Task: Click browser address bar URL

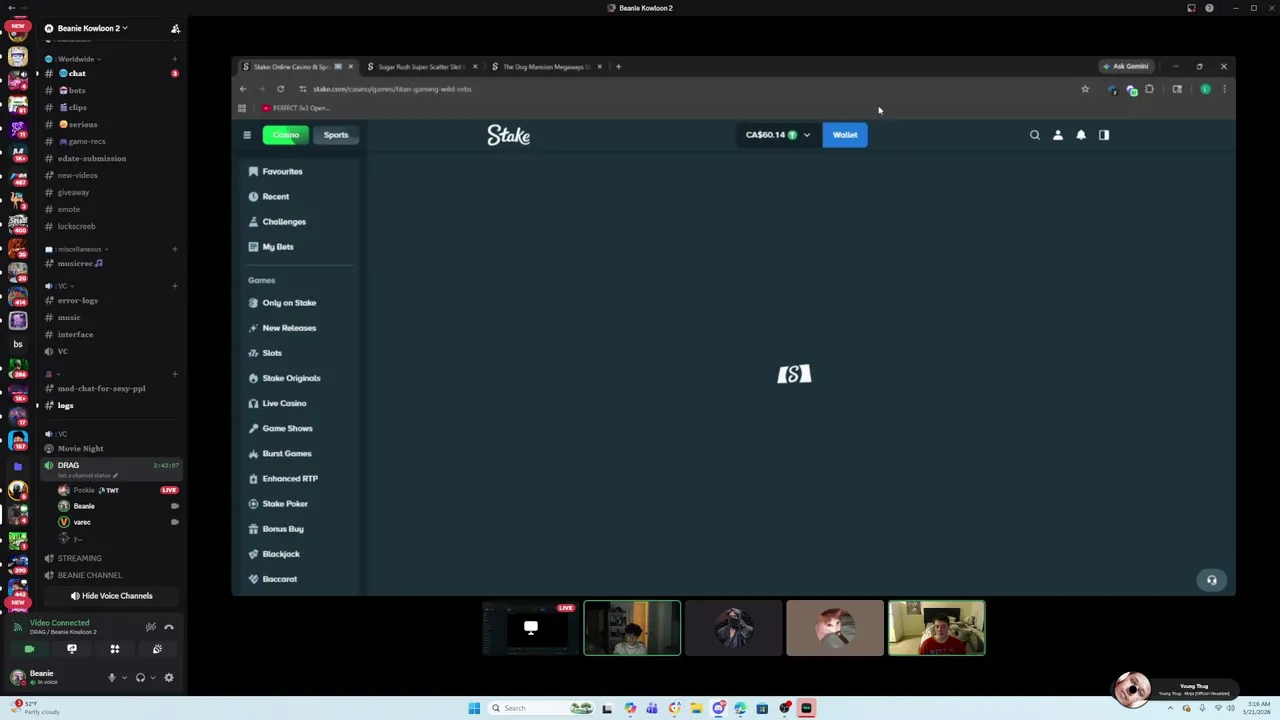Action: coord(392,89)
